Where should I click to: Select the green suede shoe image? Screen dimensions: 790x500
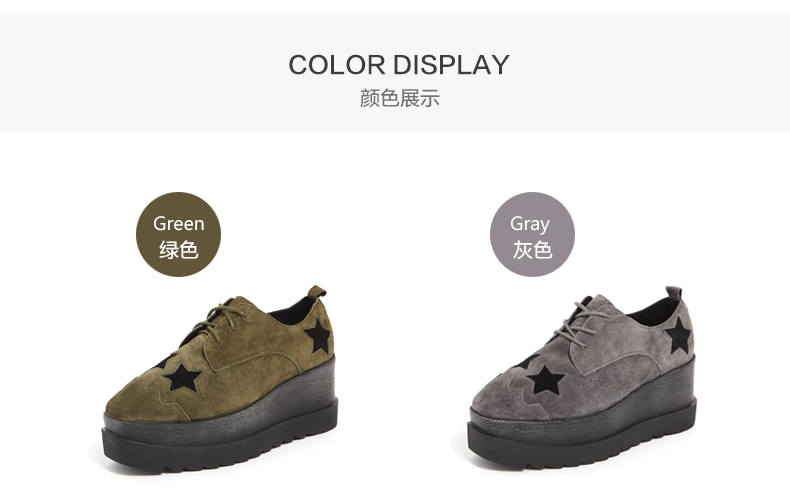pos(220,379)
